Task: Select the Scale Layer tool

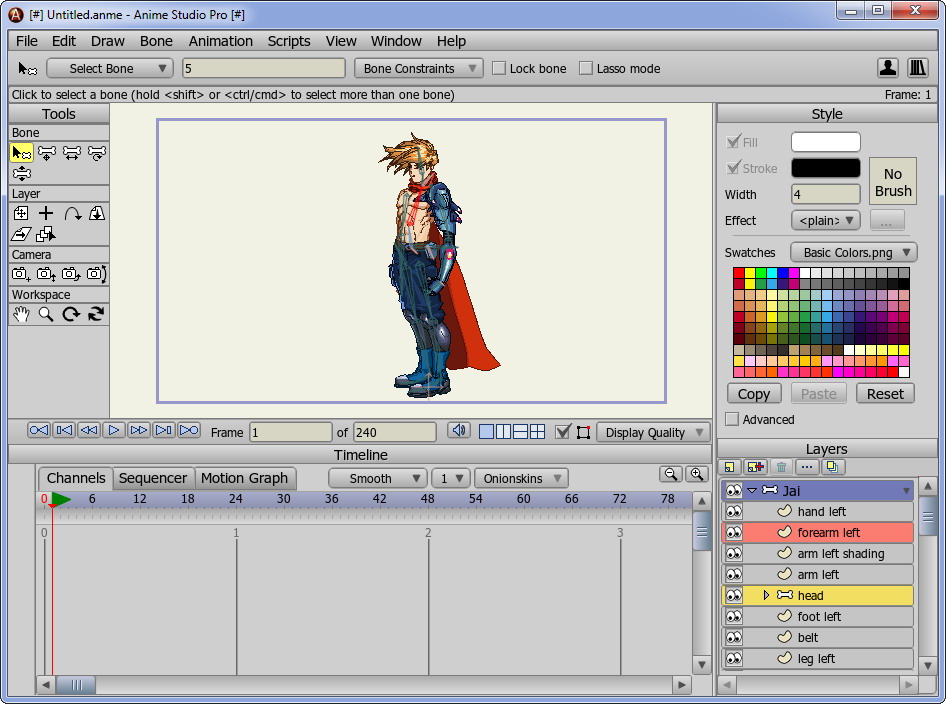Action: coord(97,213)
